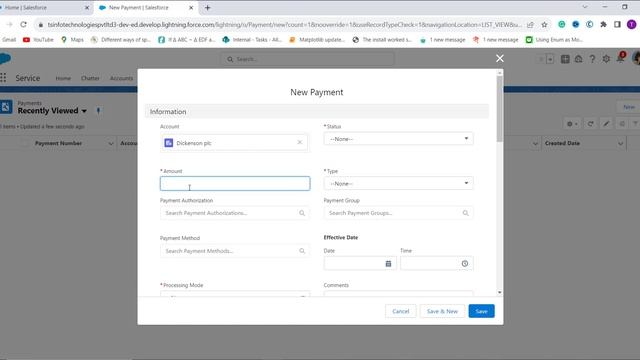
Task: Refresh the payments list
Action: [590, 124]
